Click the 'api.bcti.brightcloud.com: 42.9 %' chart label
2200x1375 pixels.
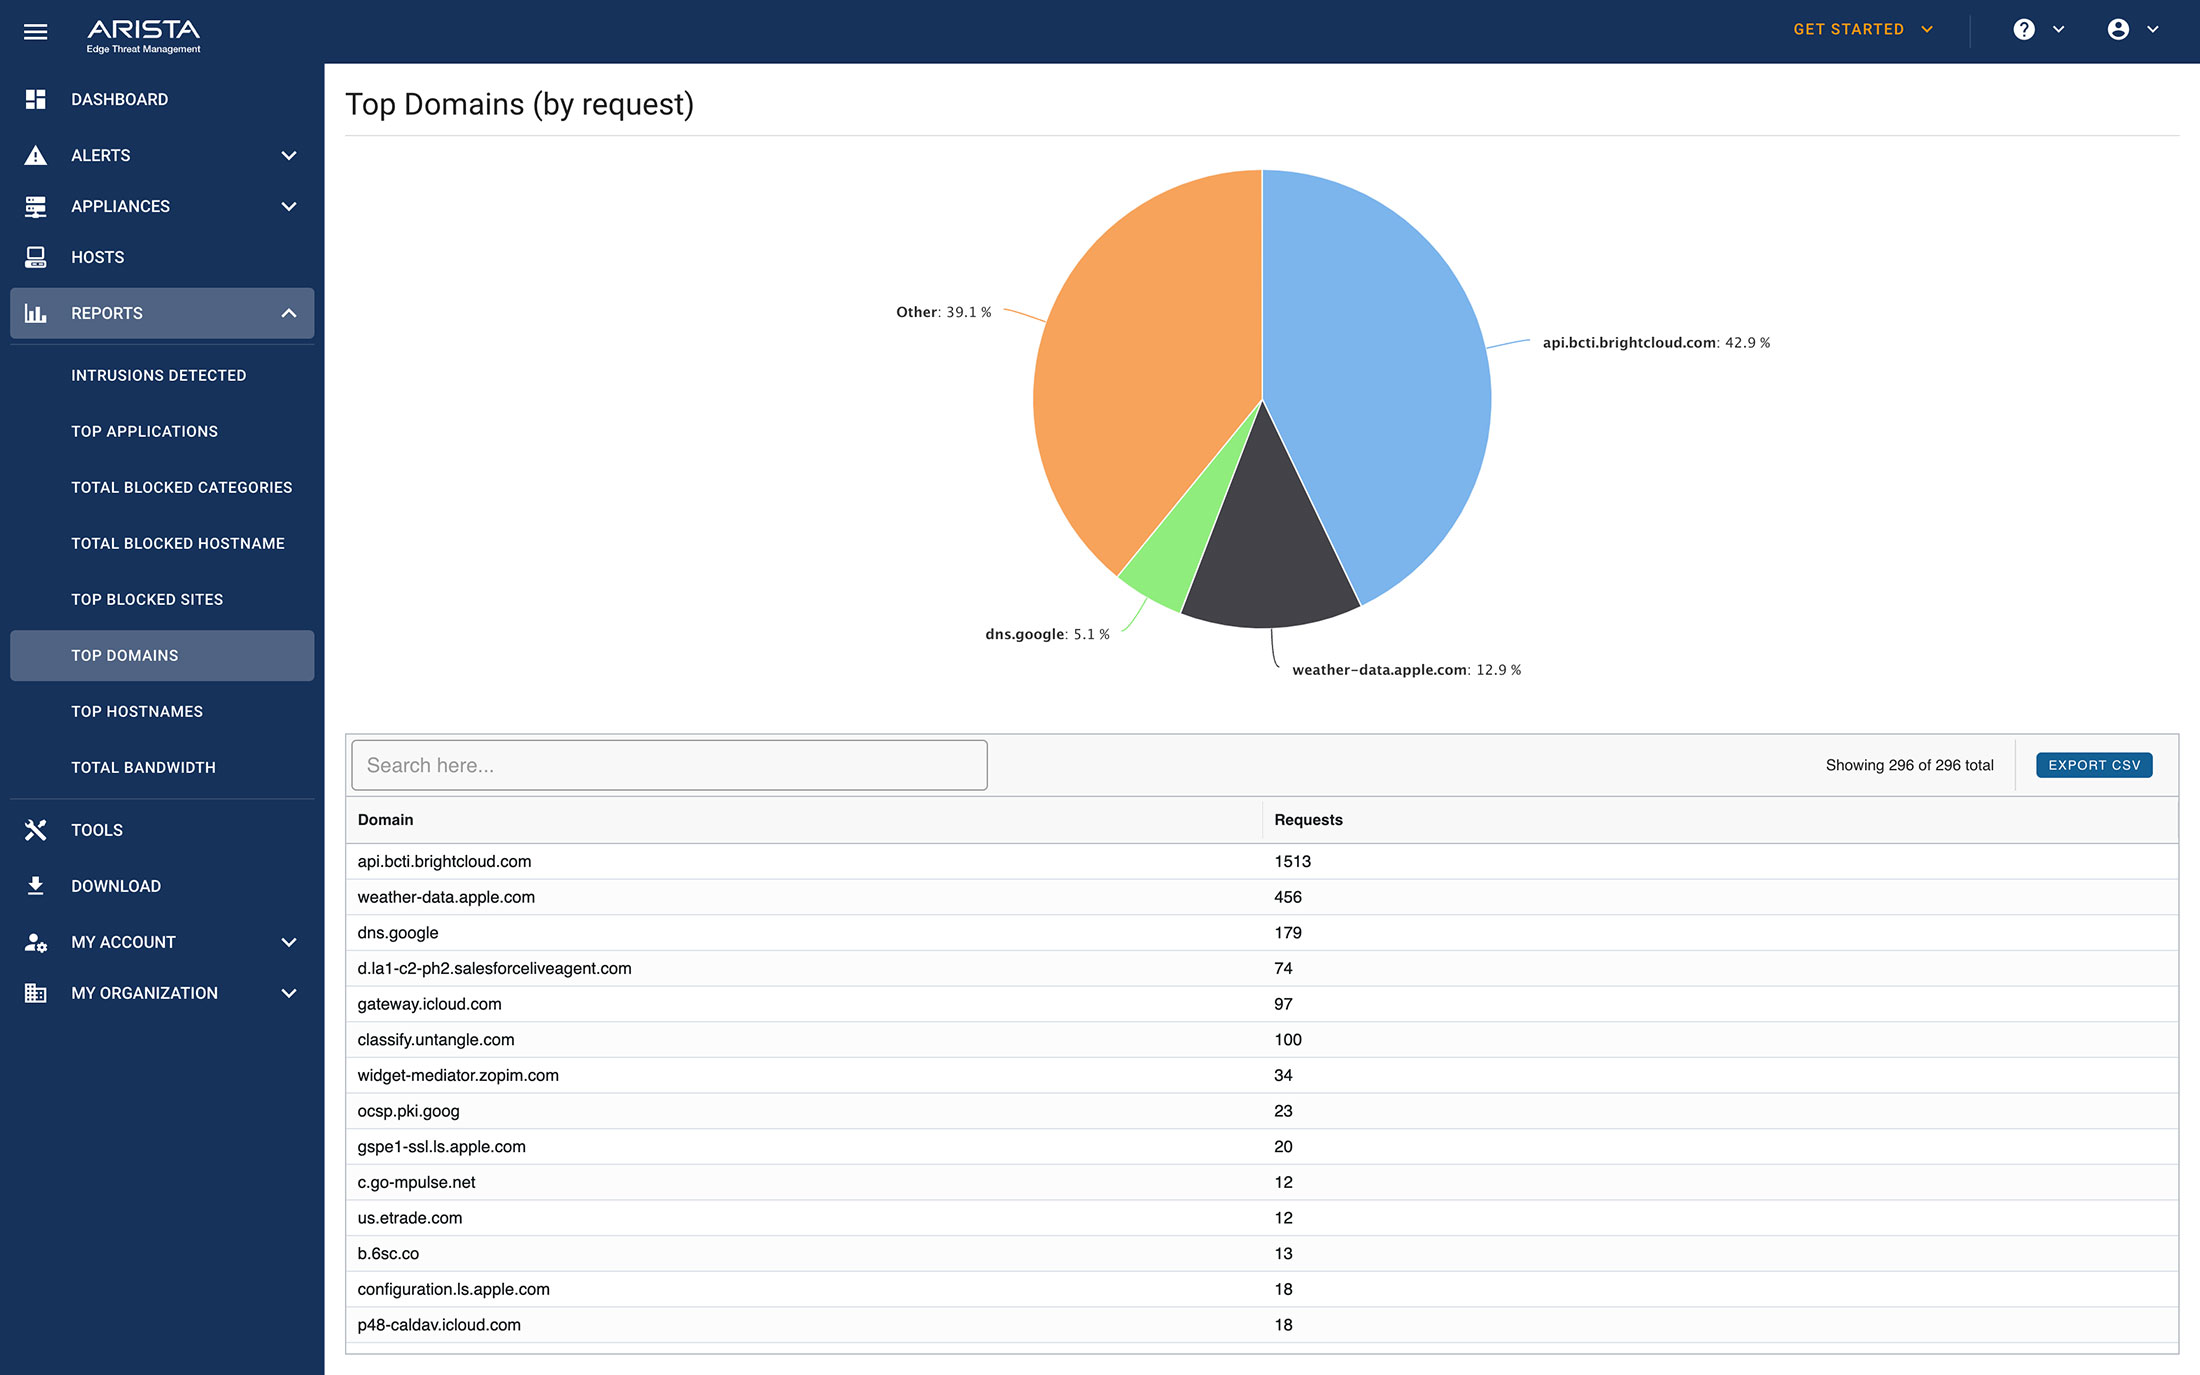tap(1656, 342)
